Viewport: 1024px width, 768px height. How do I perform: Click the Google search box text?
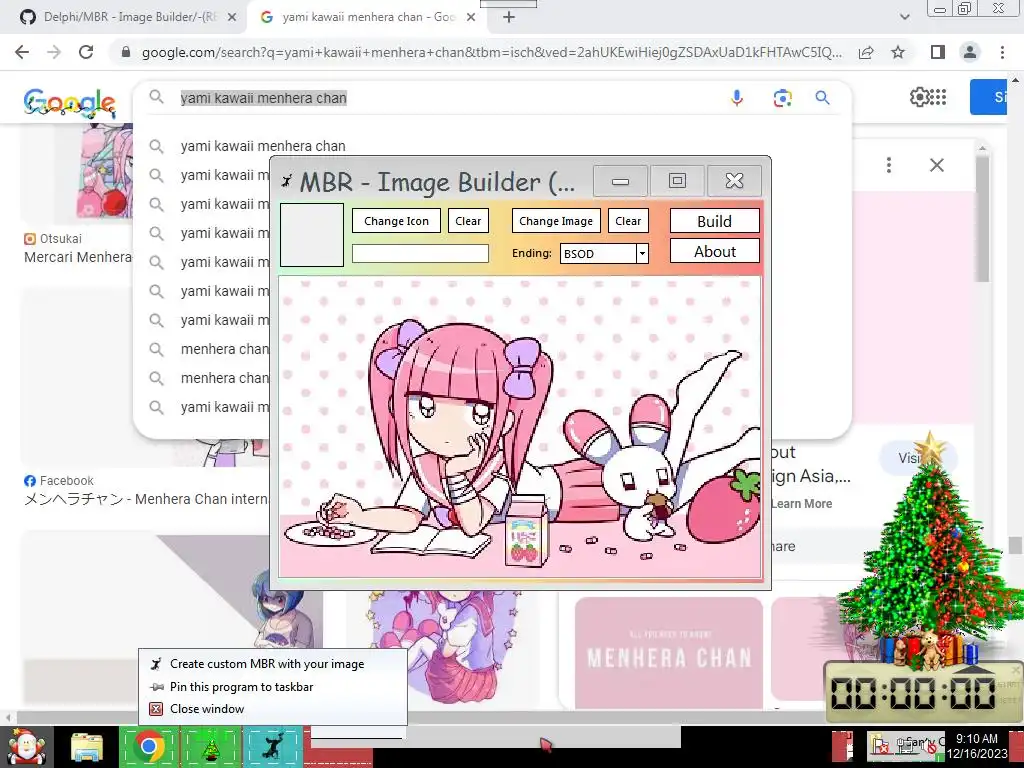click(263, 98)
